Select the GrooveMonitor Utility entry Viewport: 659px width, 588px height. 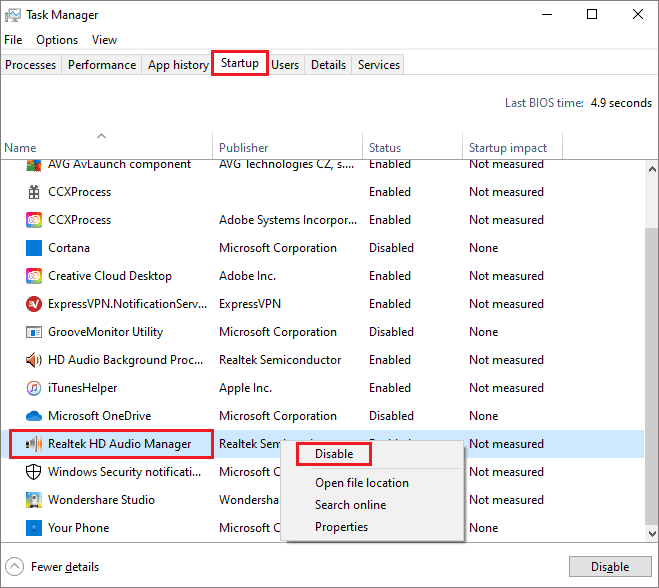[x=105, y=332]
